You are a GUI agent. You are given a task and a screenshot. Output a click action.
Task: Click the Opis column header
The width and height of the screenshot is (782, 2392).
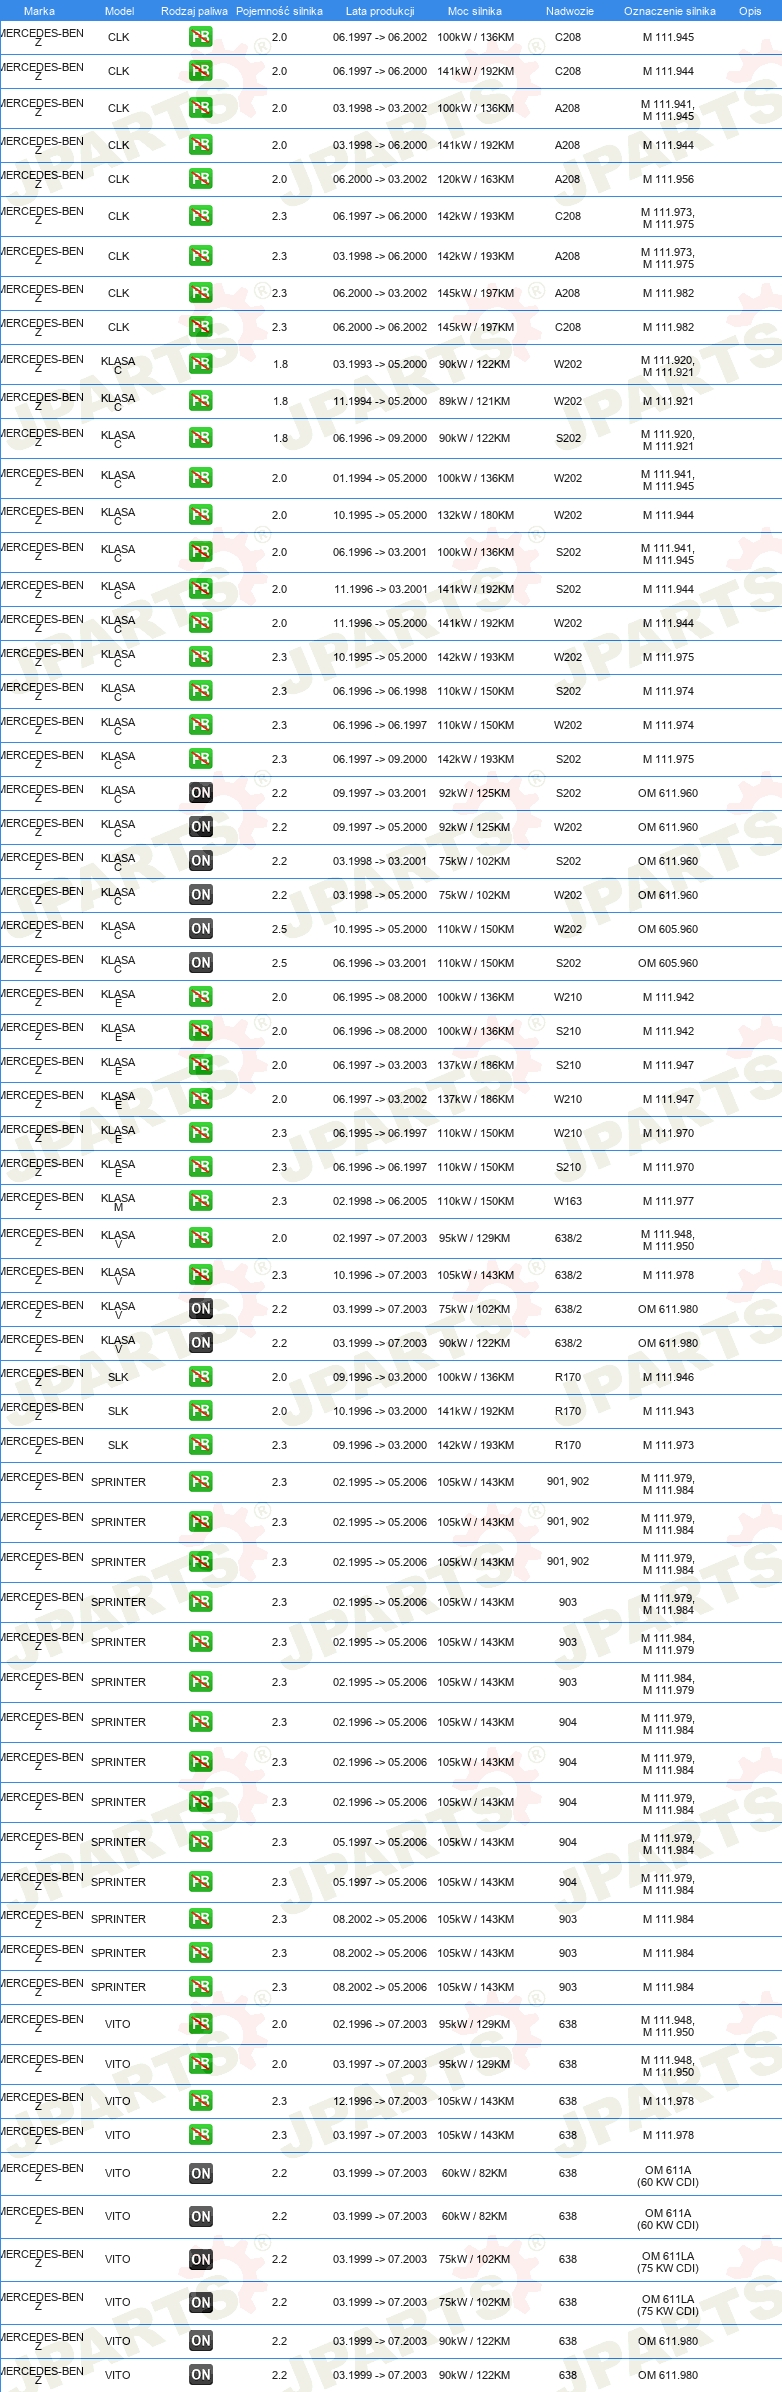(750, 11)
